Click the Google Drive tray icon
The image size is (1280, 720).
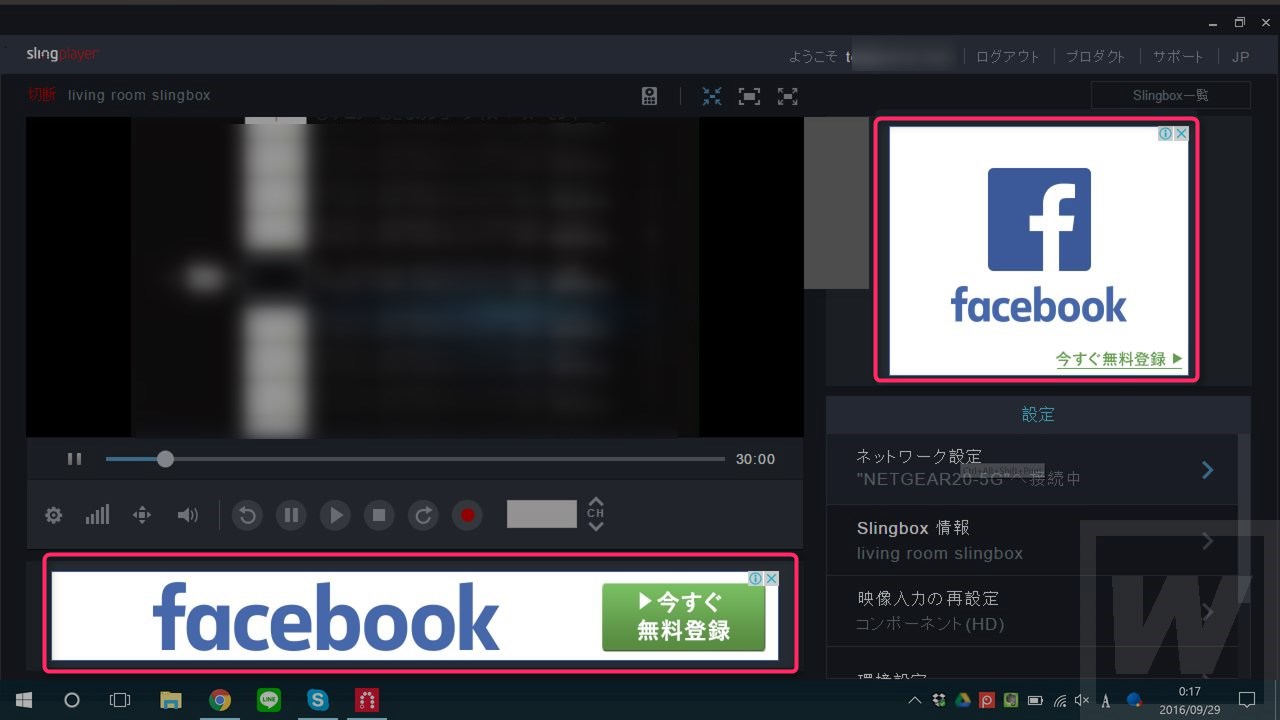(x=963, y=700)
